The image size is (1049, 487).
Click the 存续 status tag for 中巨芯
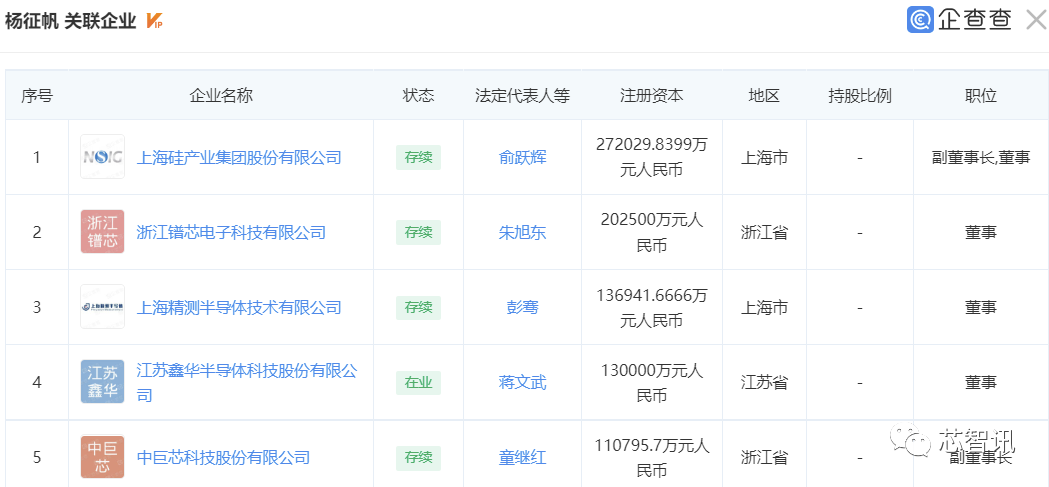tap(418, 458)
